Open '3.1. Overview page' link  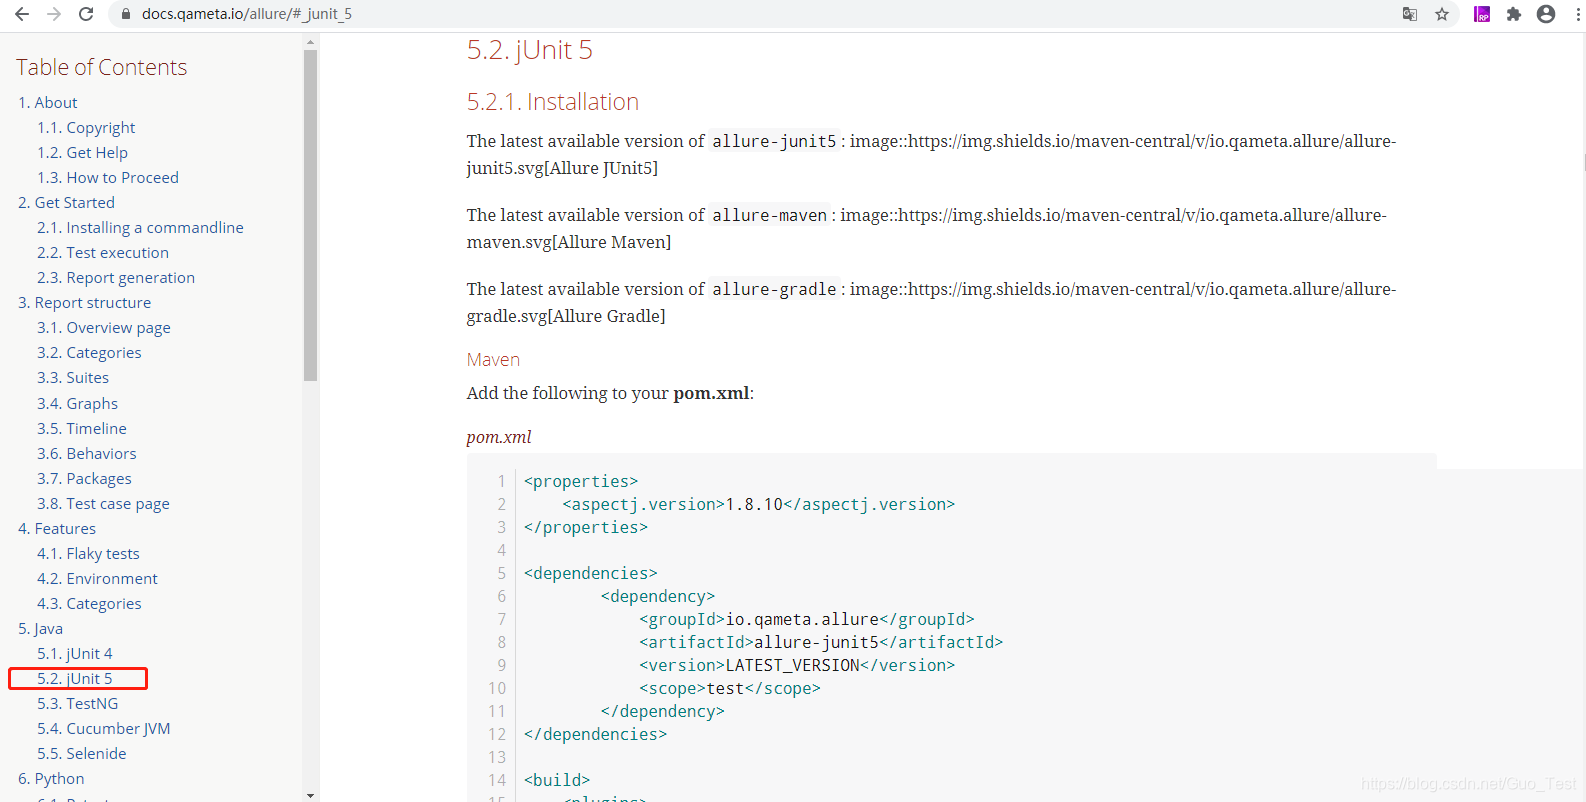103,327
